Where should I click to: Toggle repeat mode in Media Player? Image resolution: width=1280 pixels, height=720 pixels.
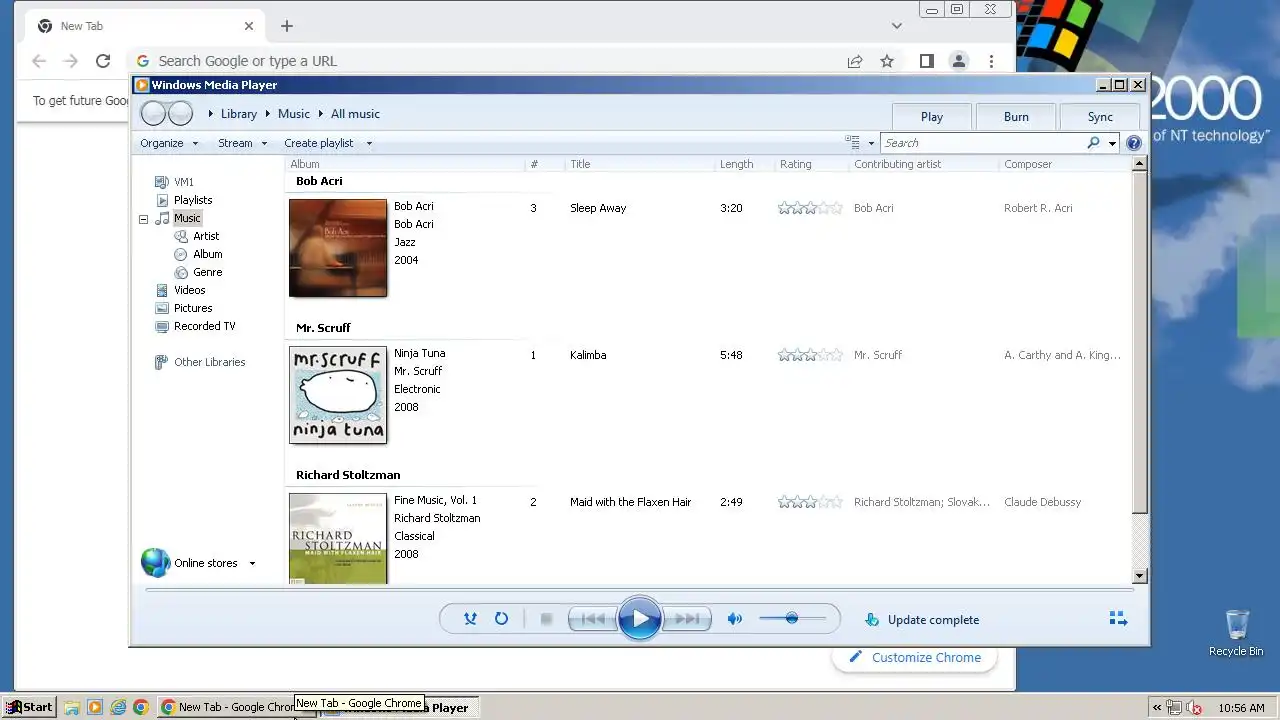[x=501, y=619]
